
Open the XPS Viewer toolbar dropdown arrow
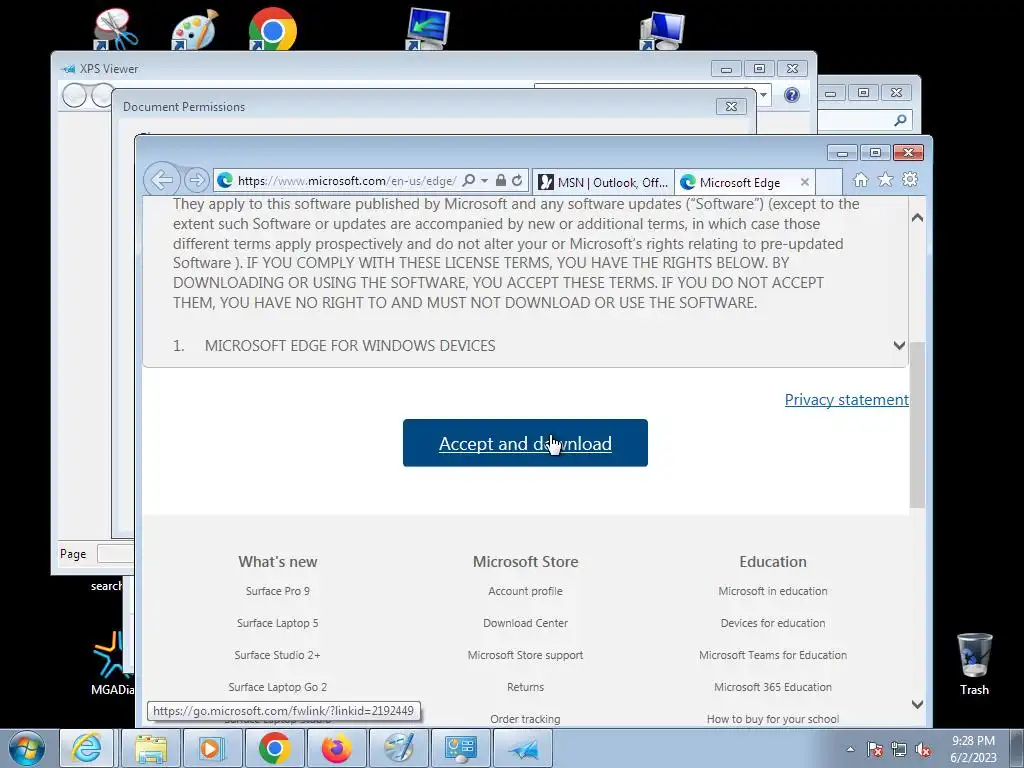763,95
